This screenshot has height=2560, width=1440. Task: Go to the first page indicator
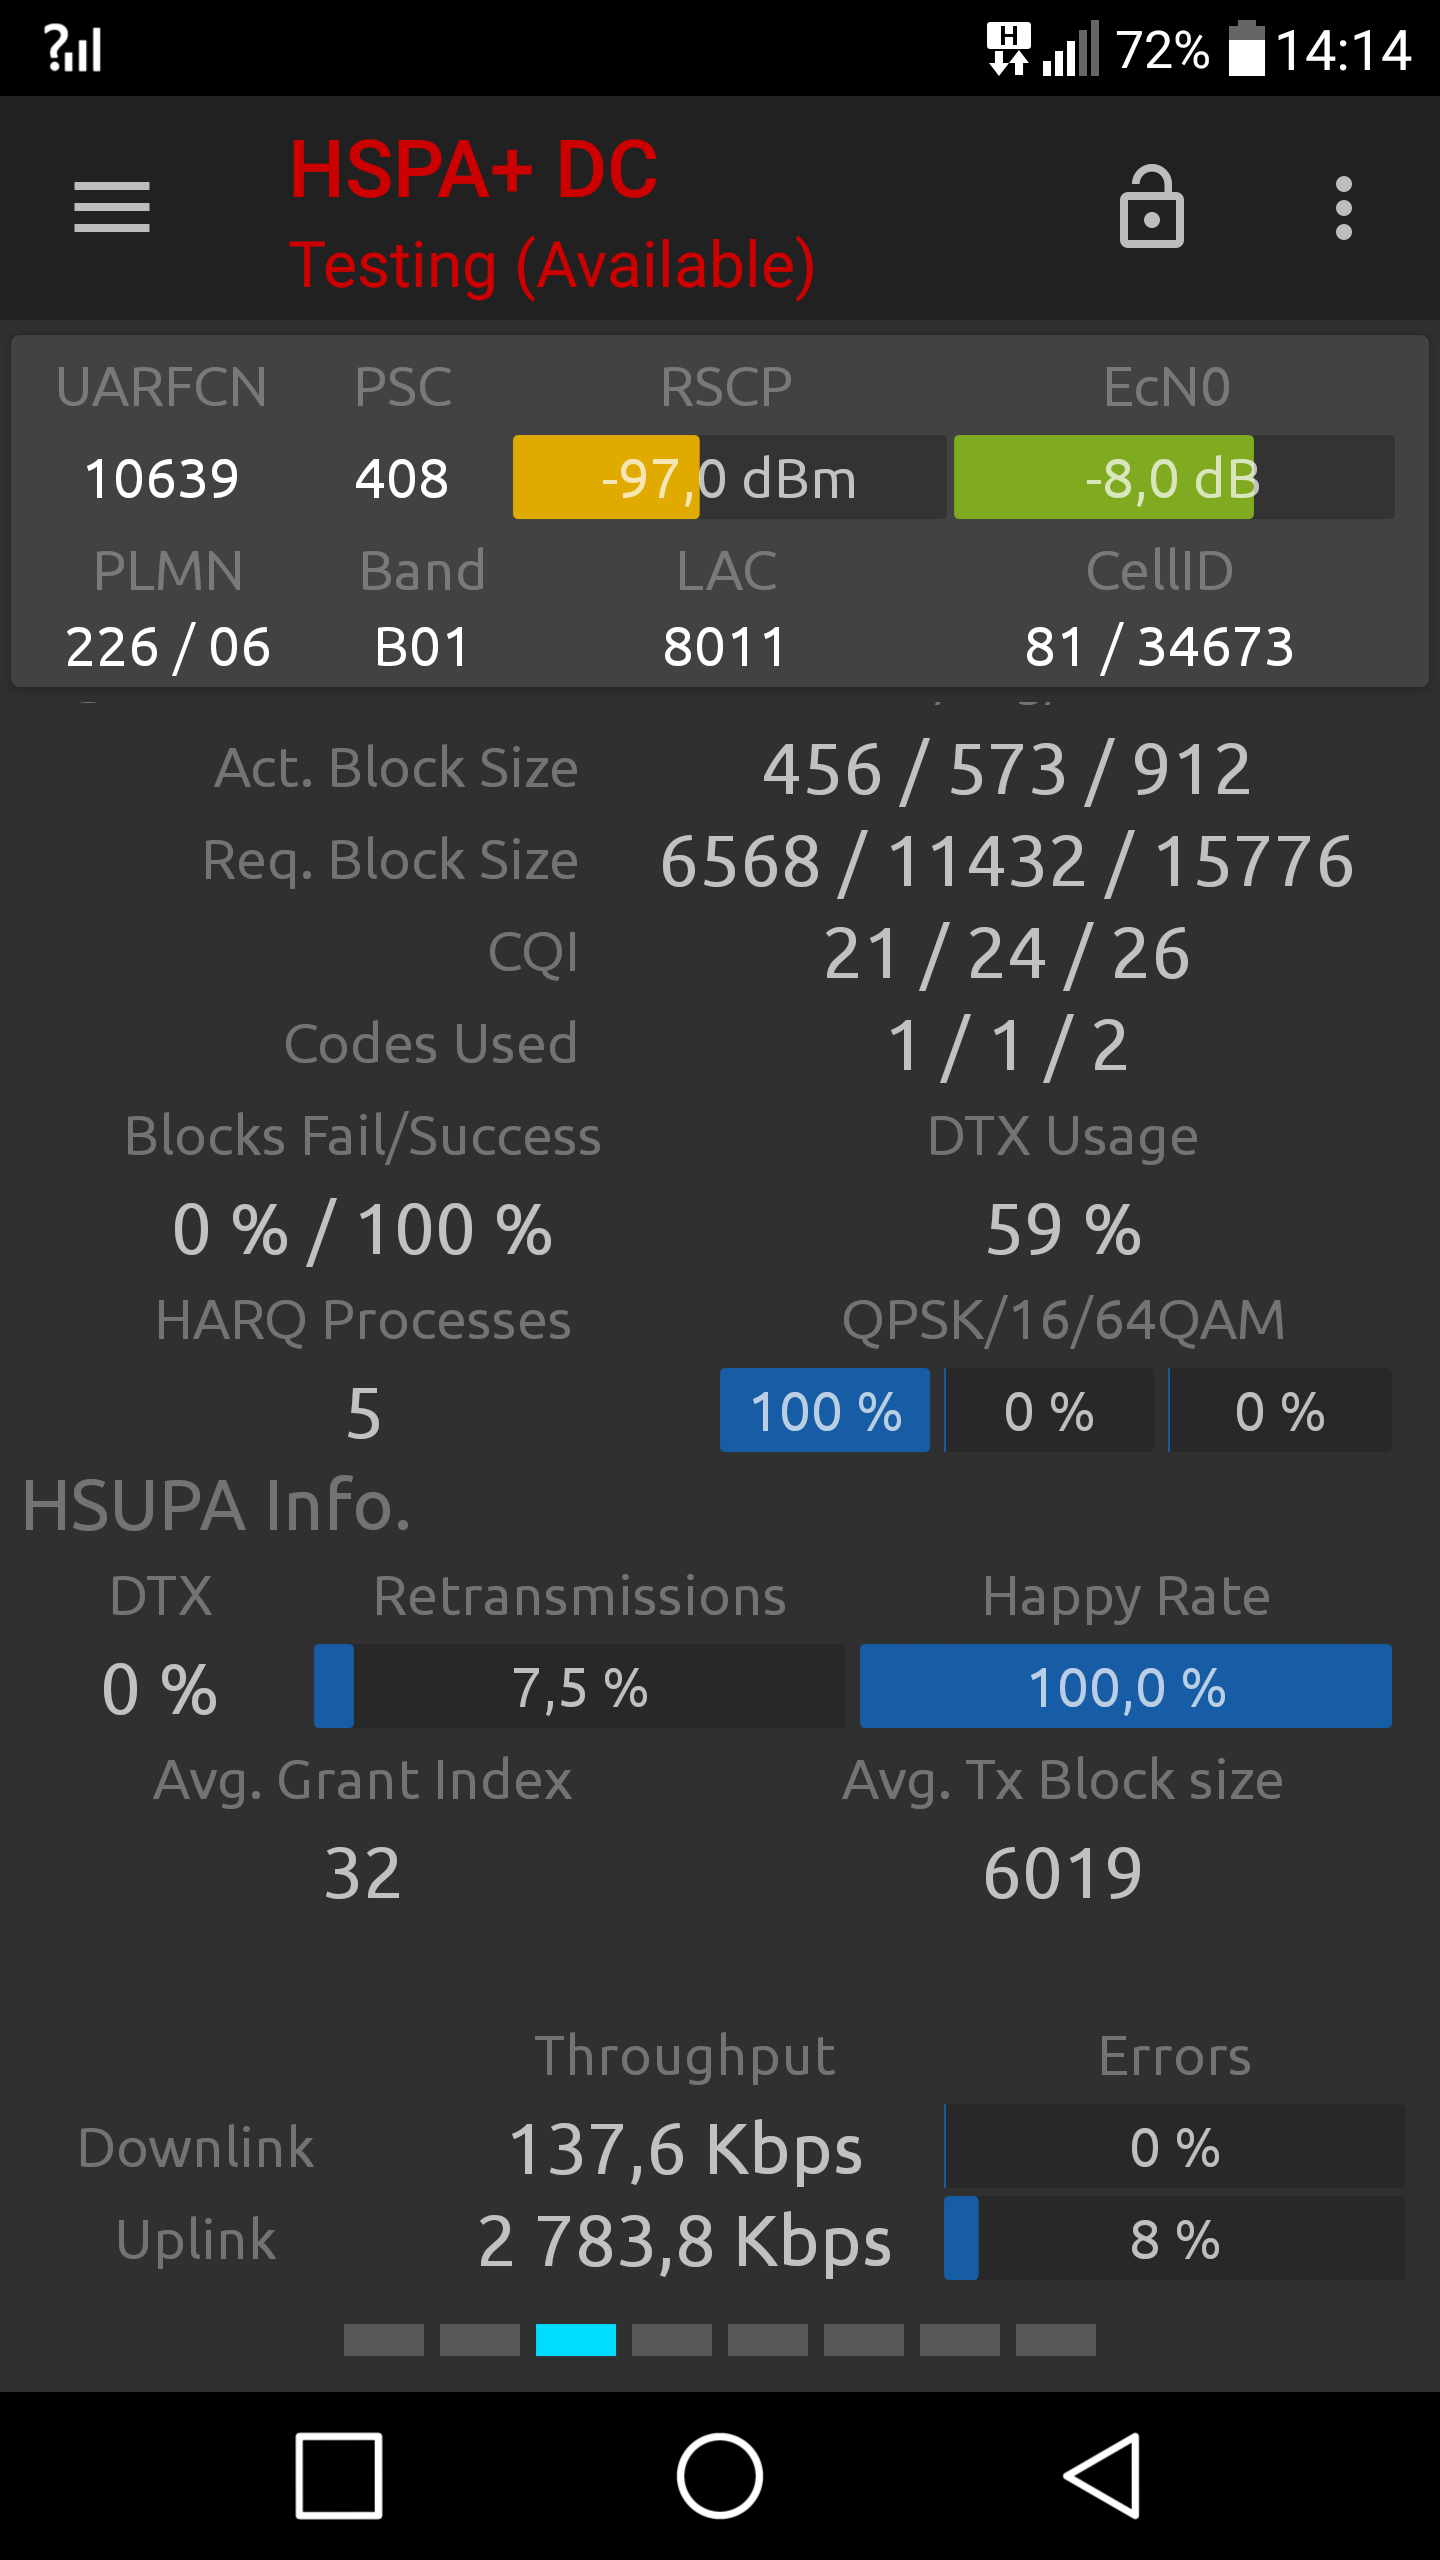pos(384,2340)
